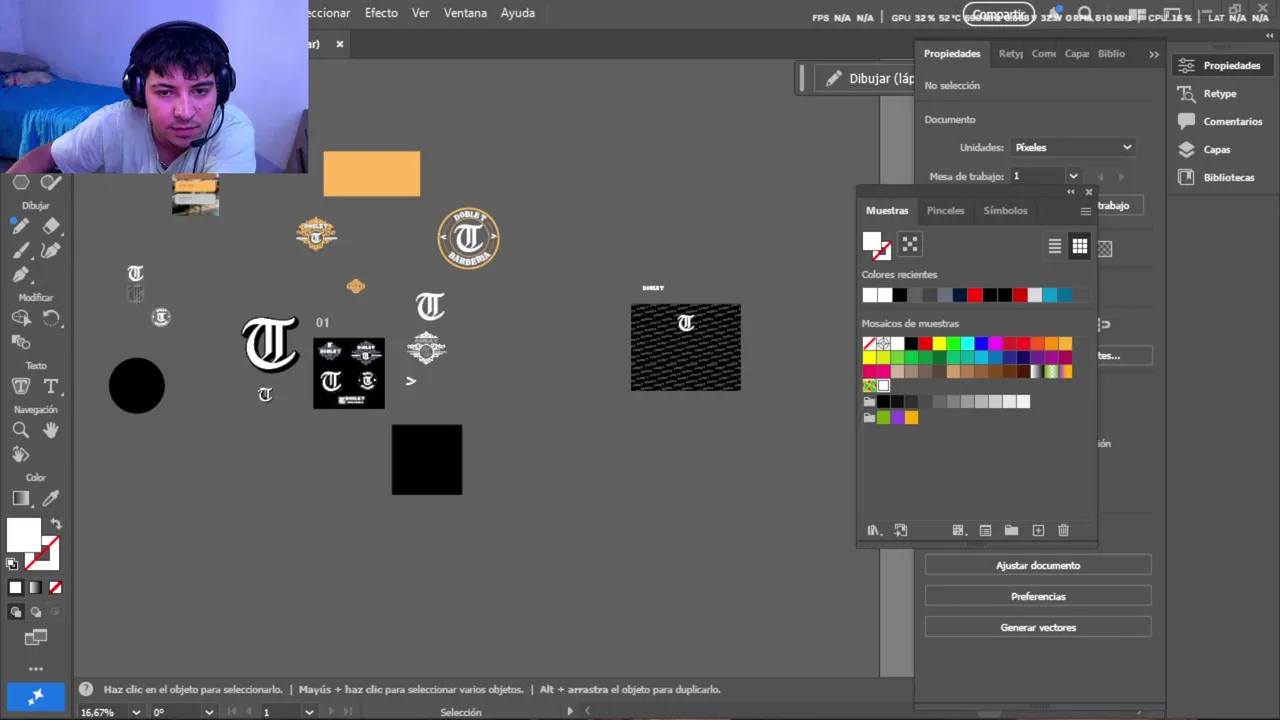Switch swatches to thumbnail grid view
Screen dimensions: 1280x720
pos(1079,246)
